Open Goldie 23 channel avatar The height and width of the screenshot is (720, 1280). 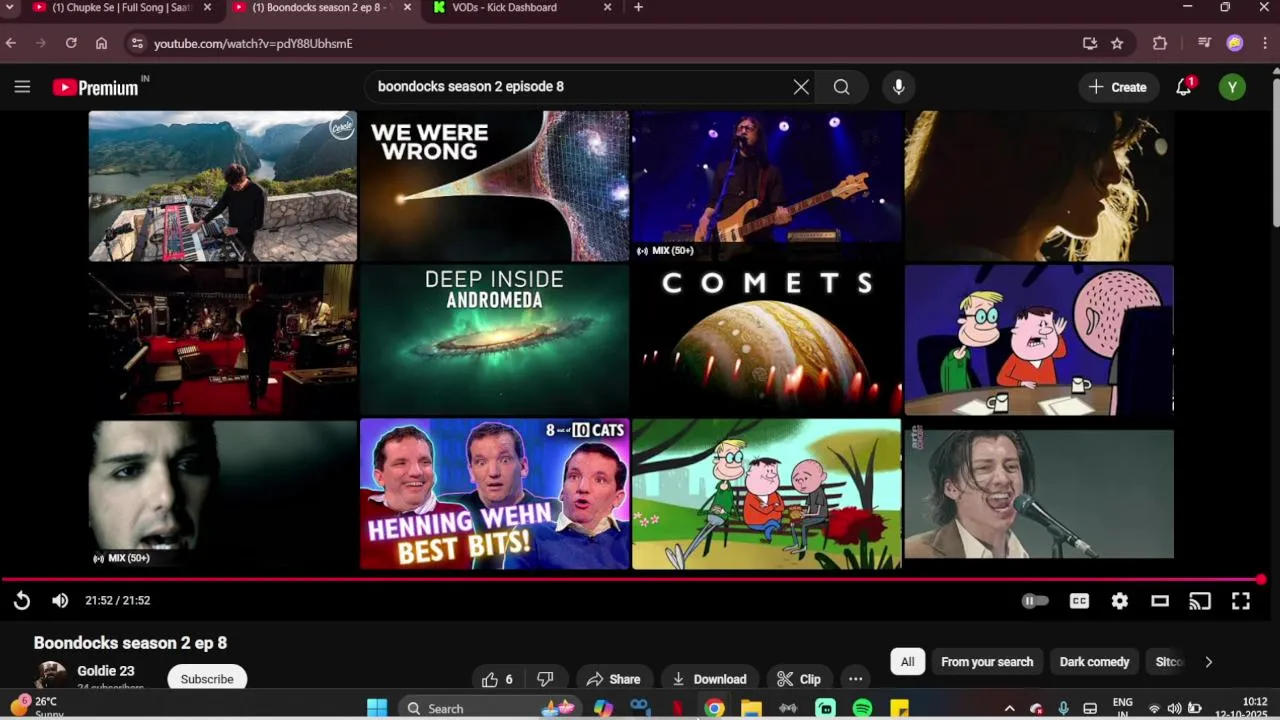click(x=51, y=676)
